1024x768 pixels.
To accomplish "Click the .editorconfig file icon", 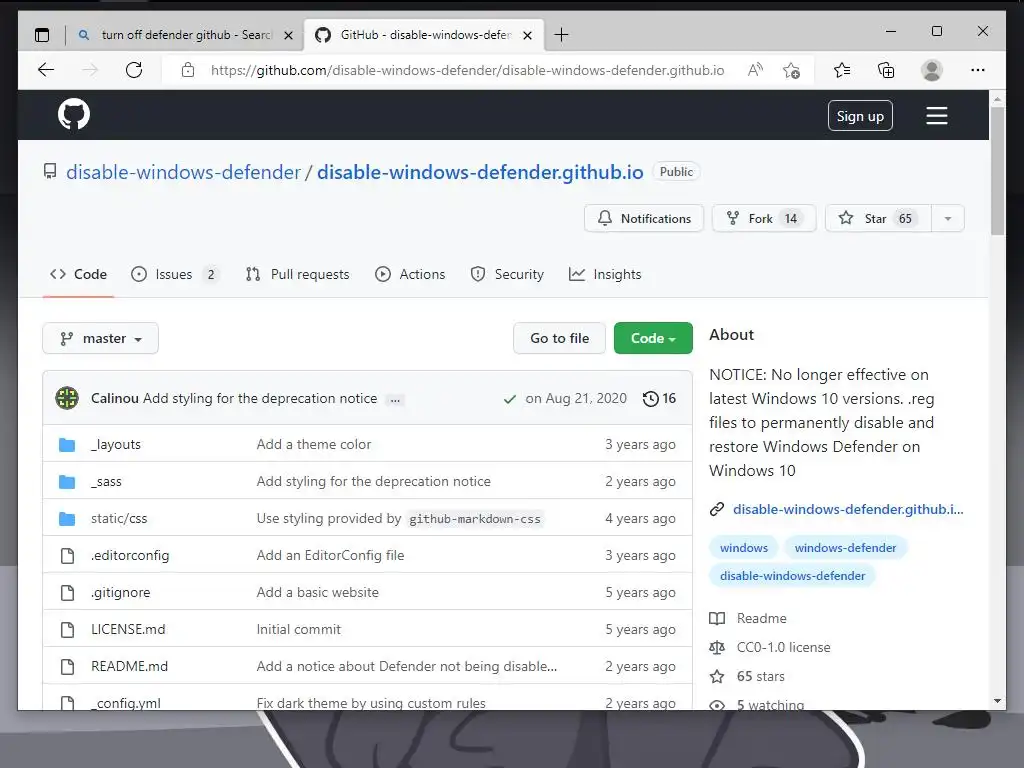I will tap(67, 556).
